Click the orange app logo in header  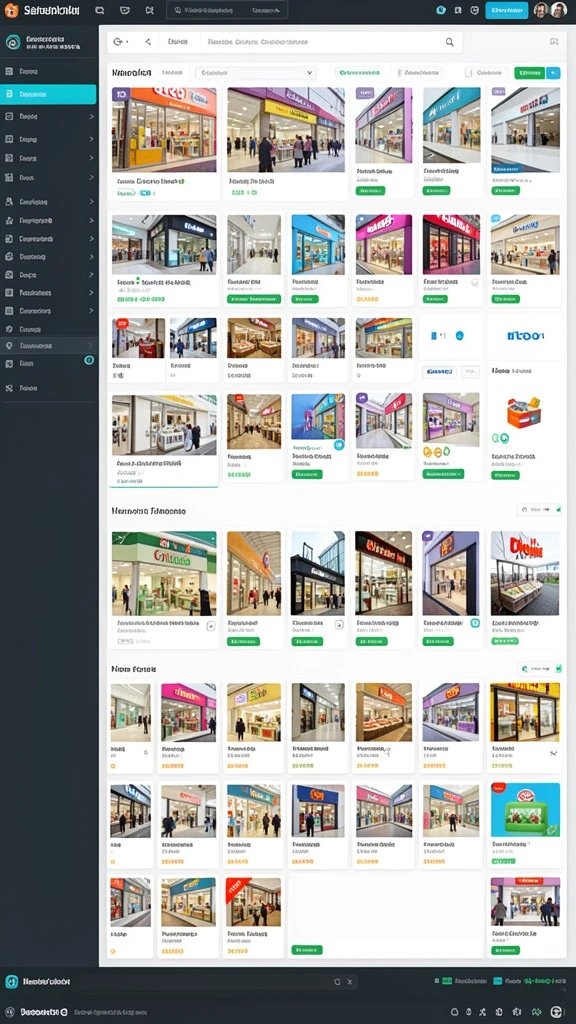point(11,10)
